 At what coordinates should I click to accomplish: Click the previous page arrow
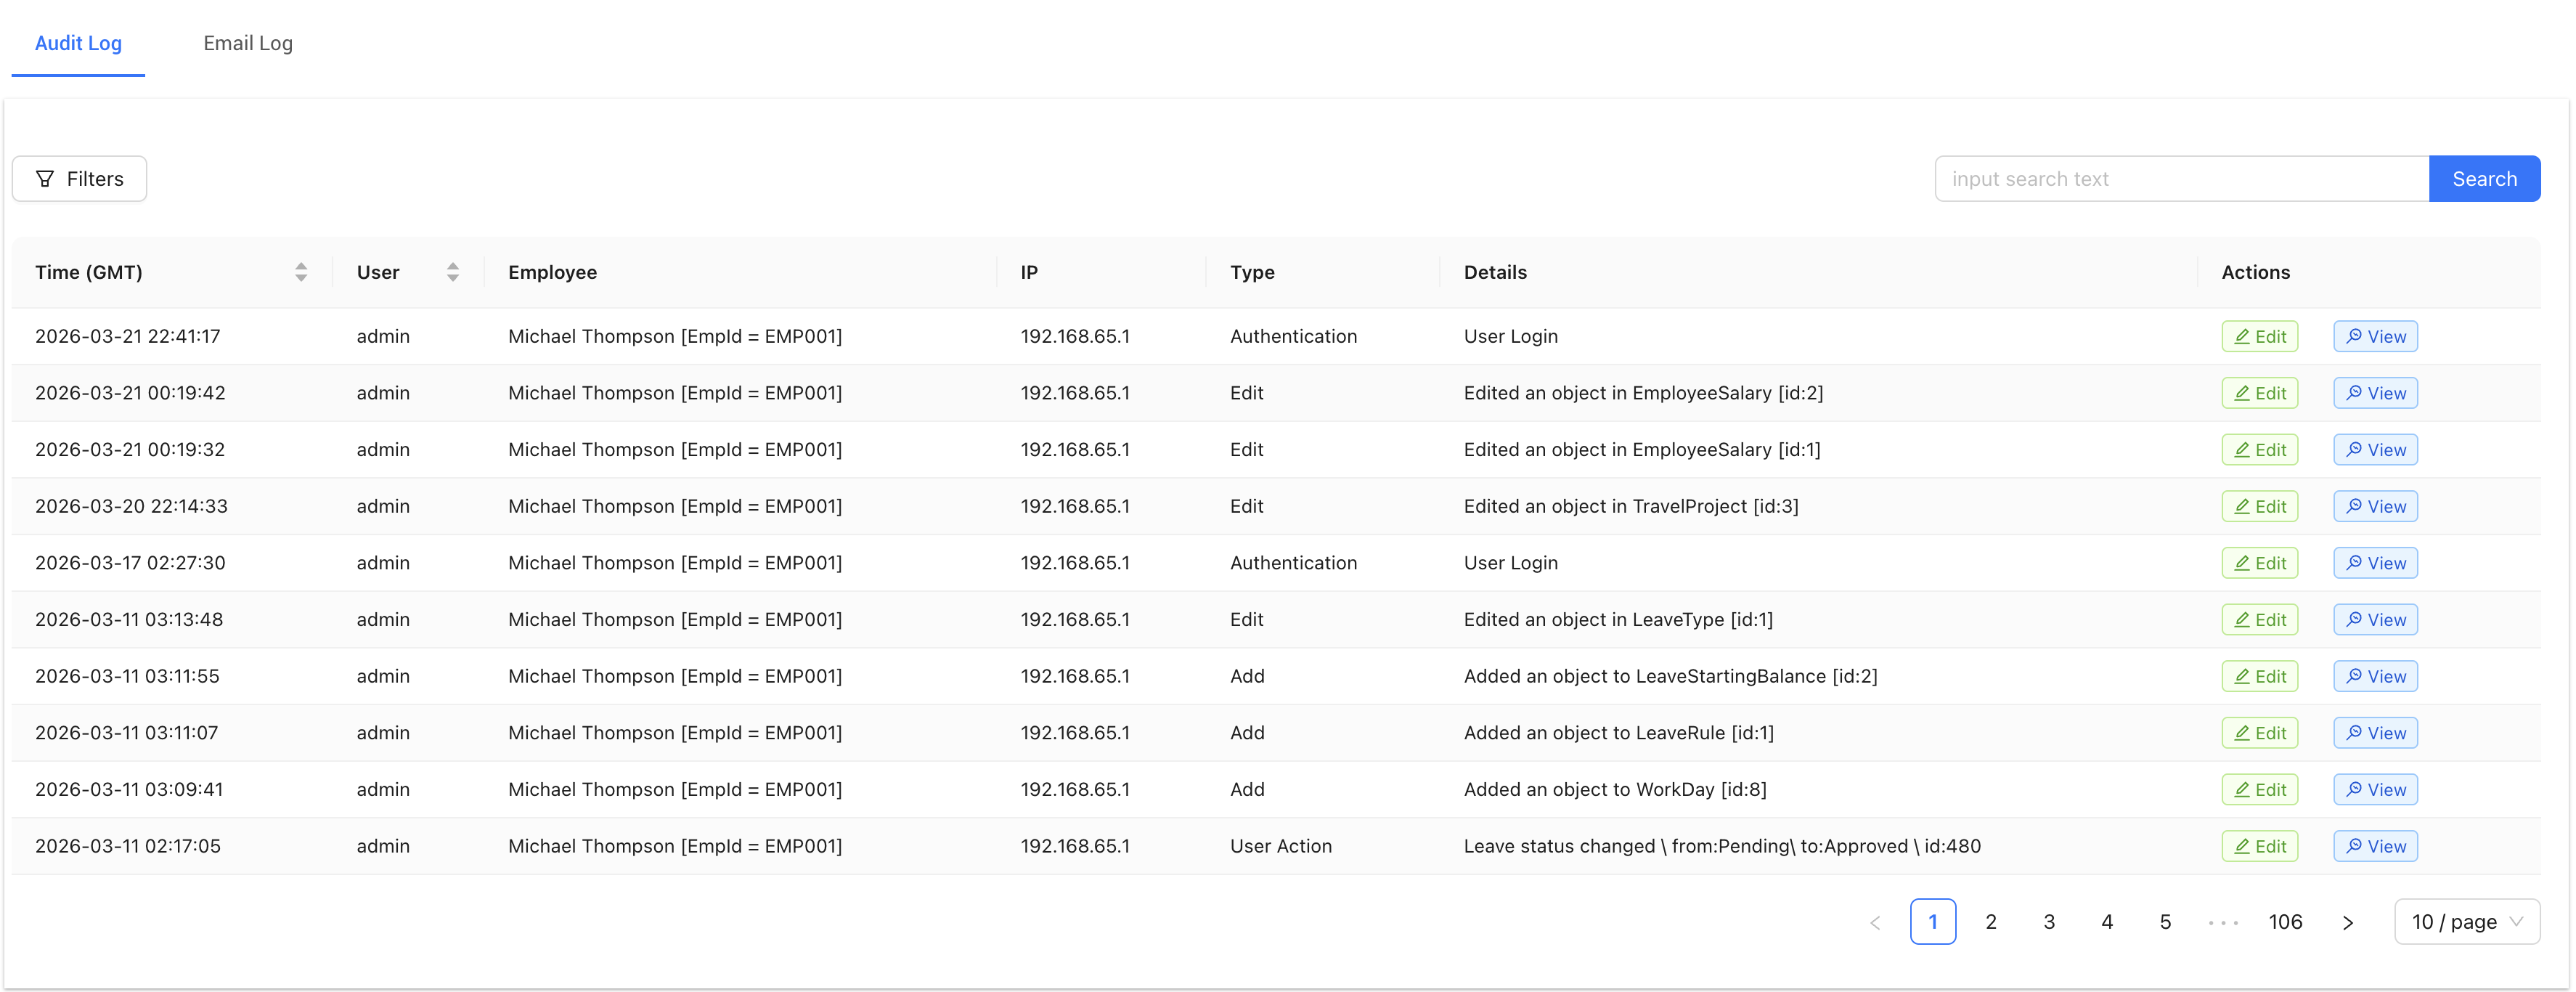pyautogui.click(x=1875, y=921)
